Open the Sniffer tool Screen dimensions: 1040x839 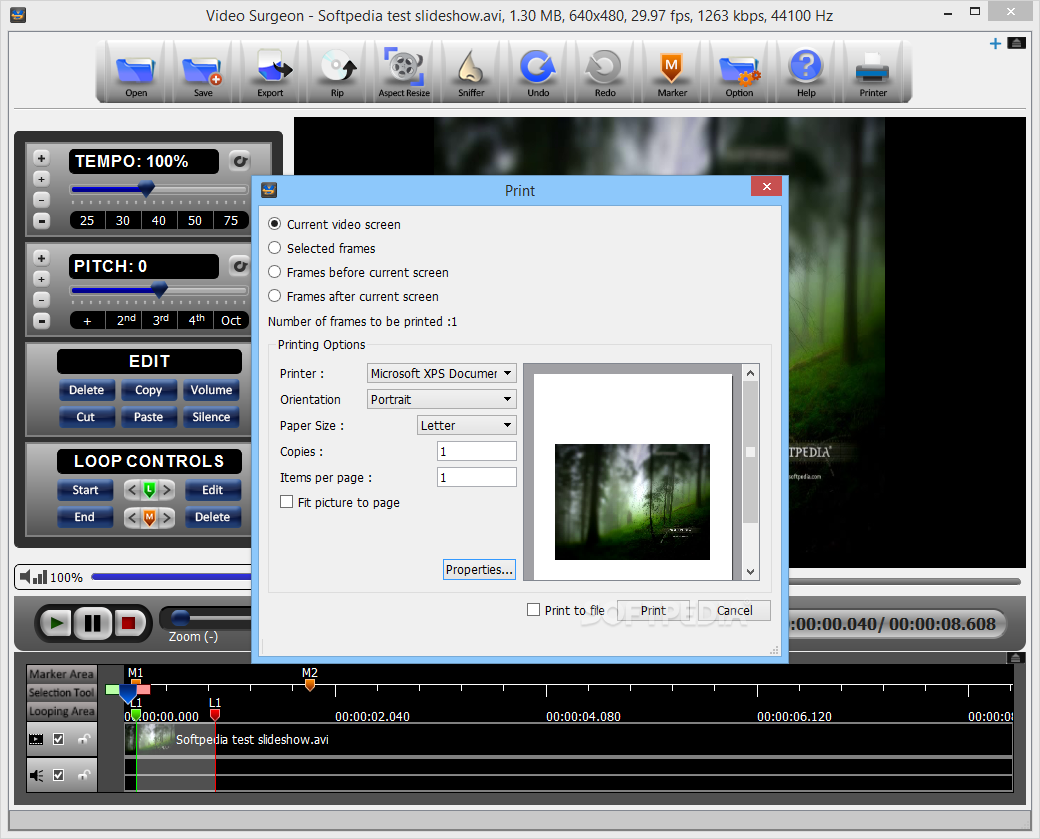pos(471,73)
